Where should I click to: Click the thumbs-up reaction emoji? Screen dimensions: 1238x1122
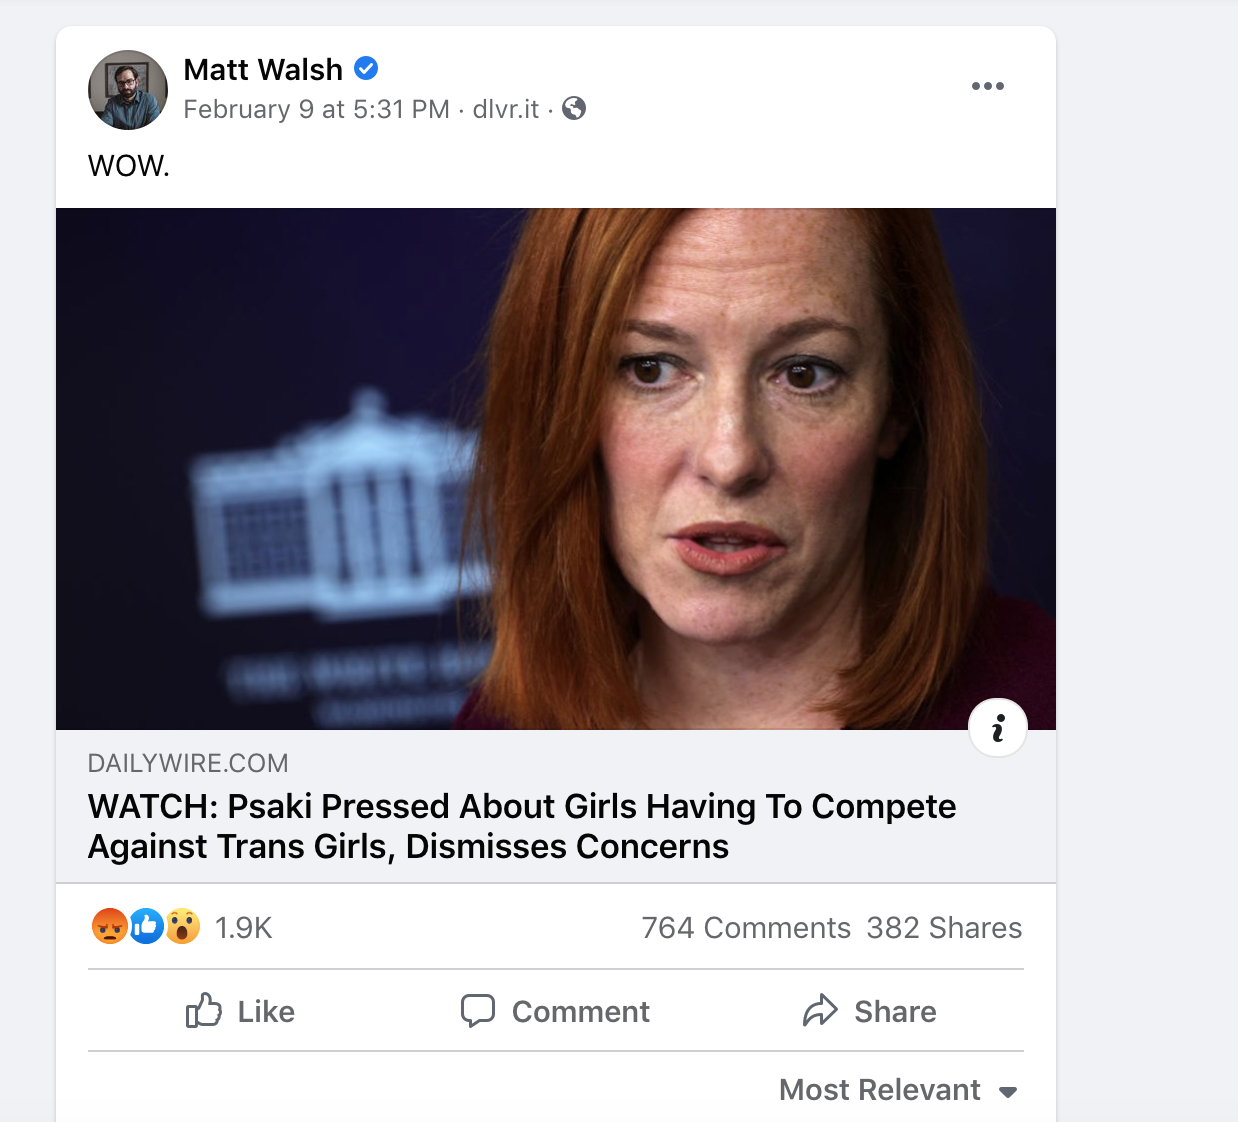145,927
